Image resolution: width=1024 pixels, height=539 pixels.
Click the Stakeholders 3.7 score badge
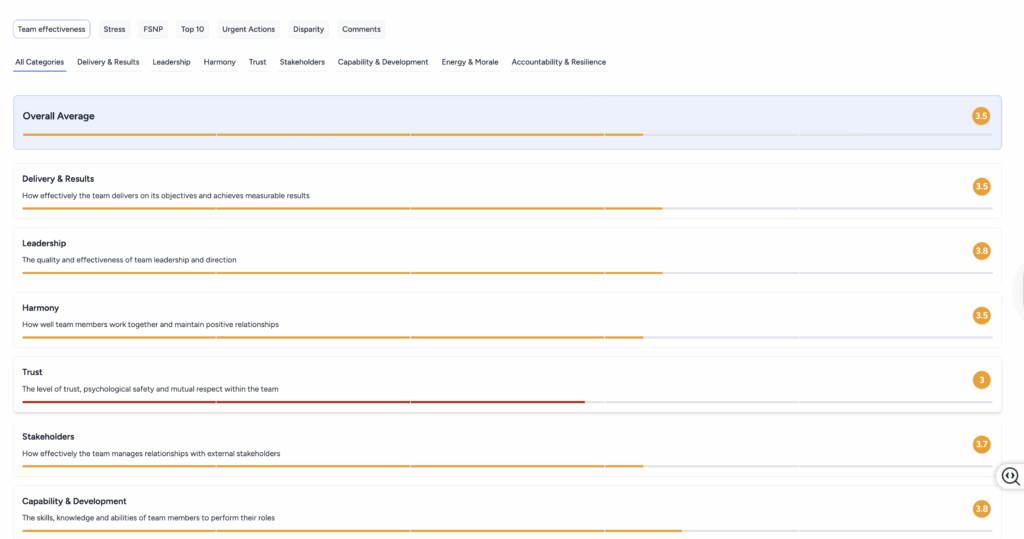(981, 444)
